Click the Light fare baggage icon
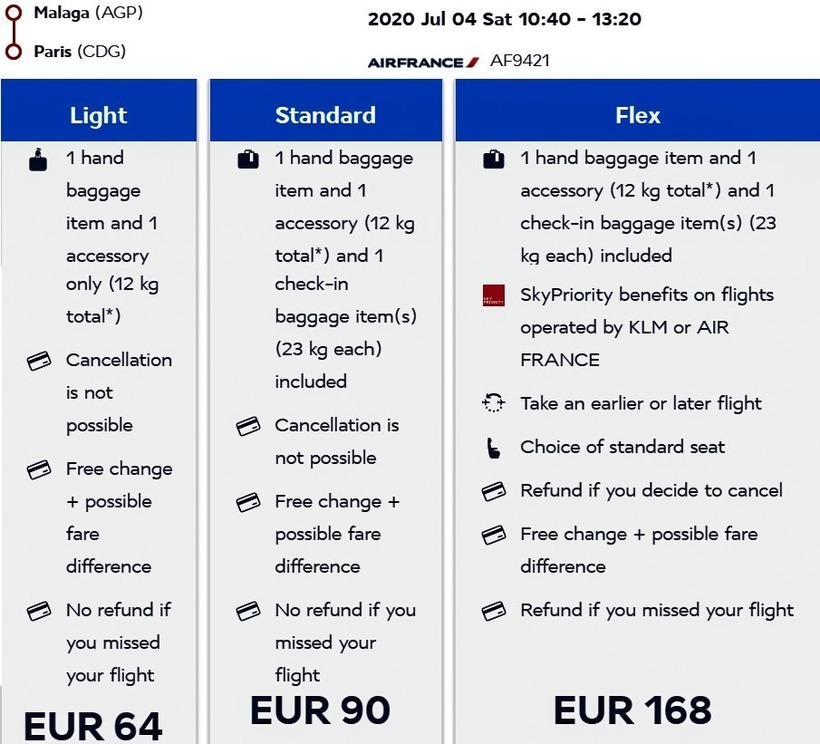The width and height of the screenshot is (820, 744). pos(38,158)
